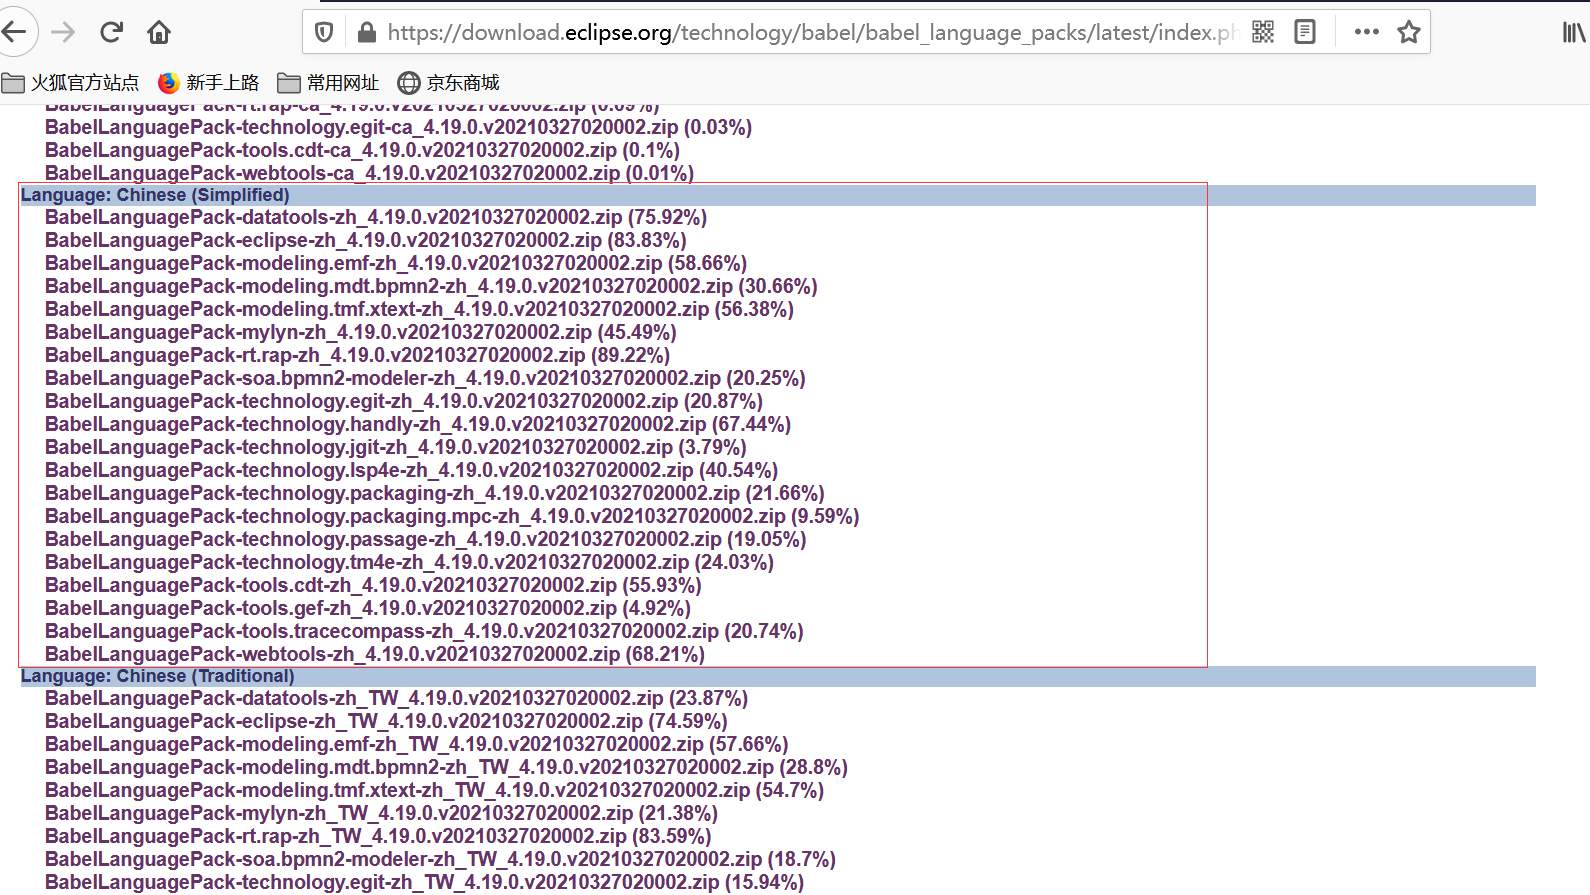
Task: Open 京东商城 bookmark
Action: [x=448, y=83]
